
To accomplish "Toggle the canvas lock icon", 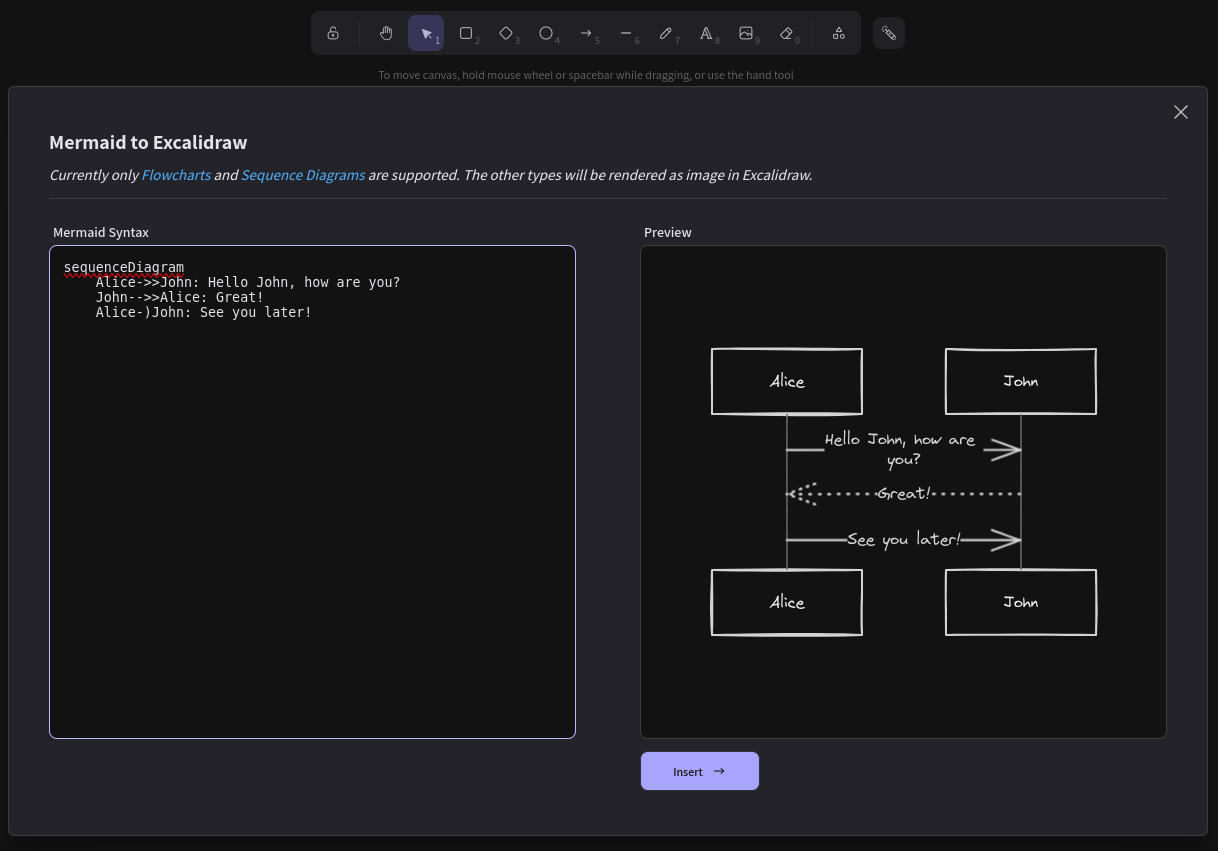I will coord(333,33).
